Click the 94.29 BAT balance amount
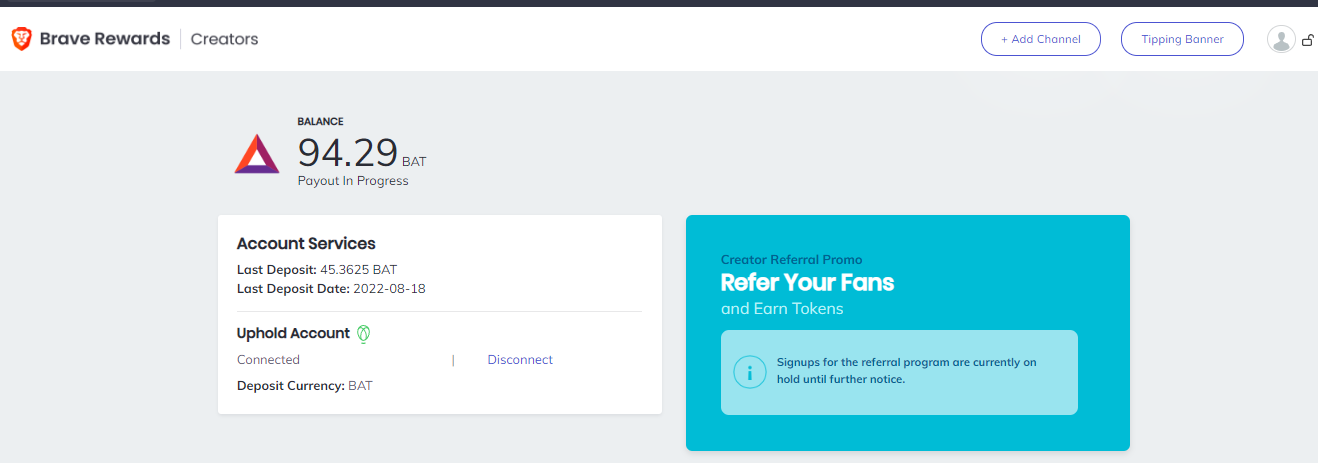The width and height of the screenshot is (1318, 463). coord(362,154)
